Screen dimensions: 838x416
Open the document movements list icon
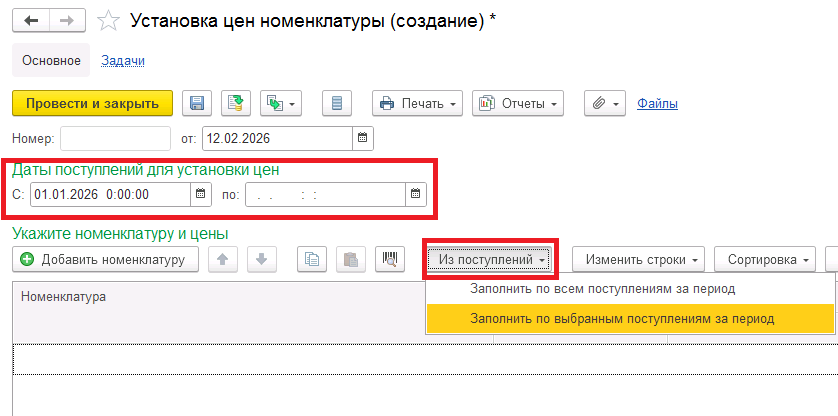tap(337, 103)
